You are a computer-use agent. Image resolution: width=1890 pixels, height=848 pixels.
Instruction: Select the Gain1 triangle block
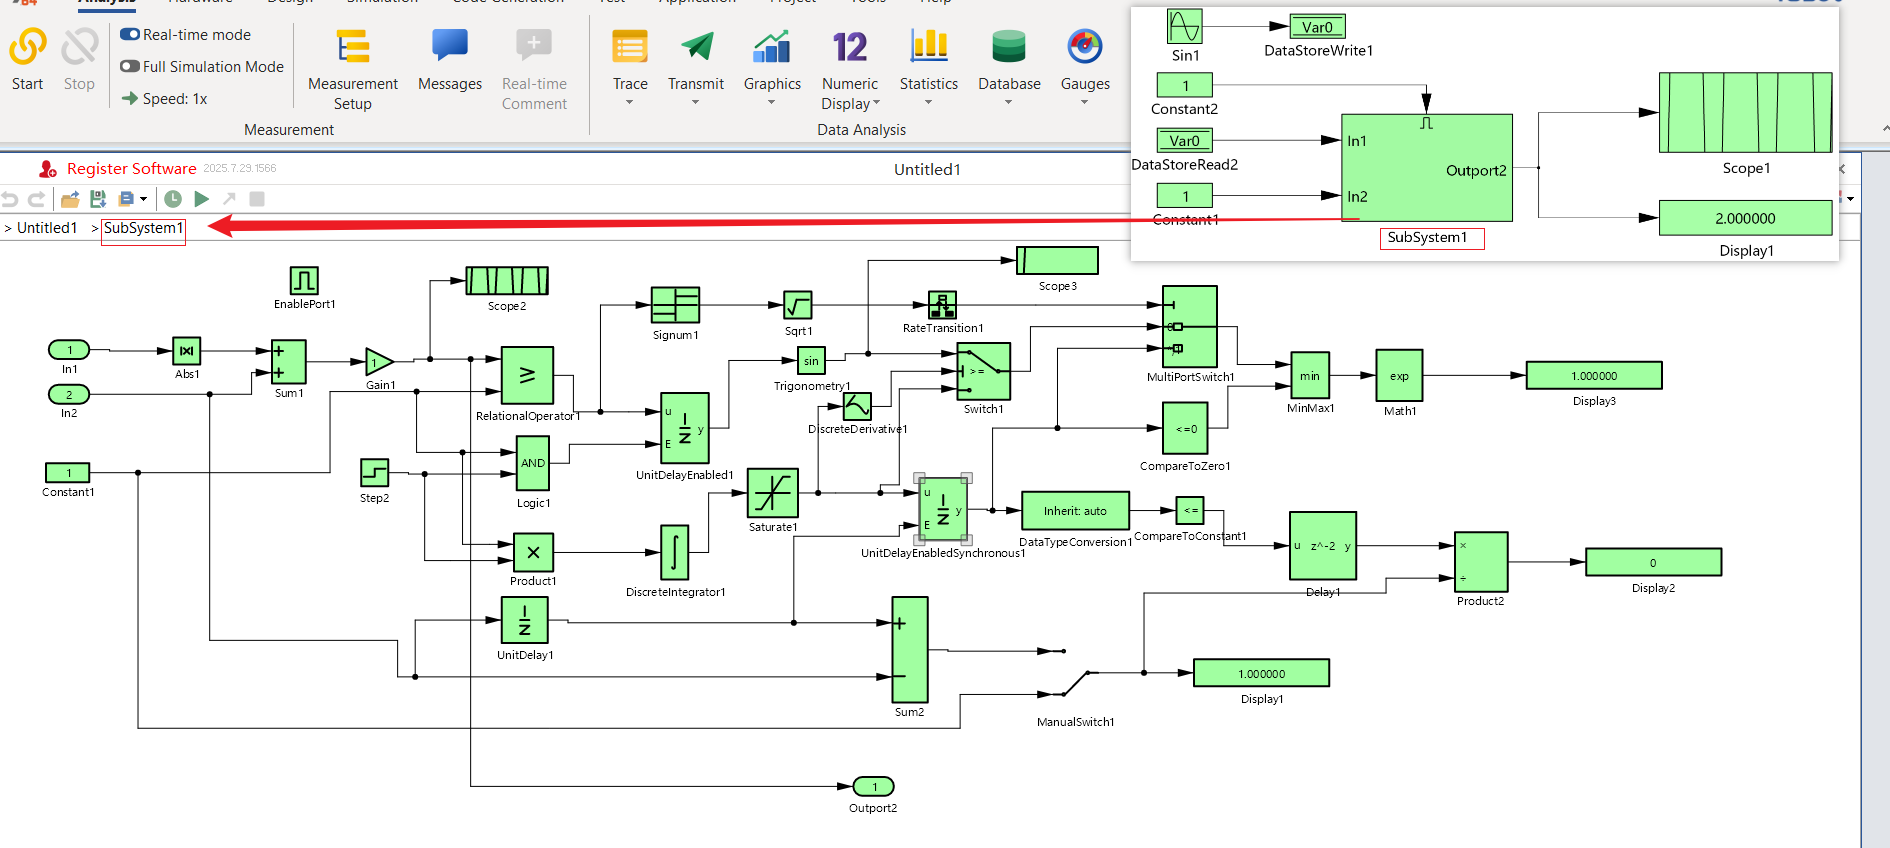(x=378, y=362)
